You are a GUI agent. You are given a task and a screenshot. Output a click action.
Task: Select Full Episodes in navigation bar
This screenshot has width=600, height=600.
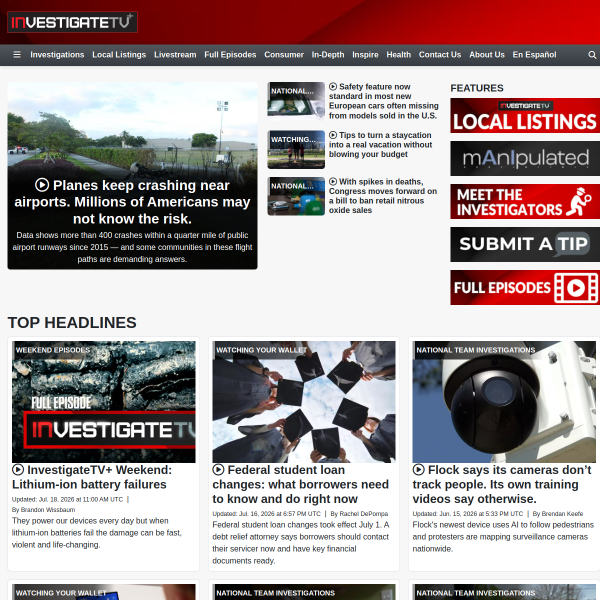tap(230, 55)
